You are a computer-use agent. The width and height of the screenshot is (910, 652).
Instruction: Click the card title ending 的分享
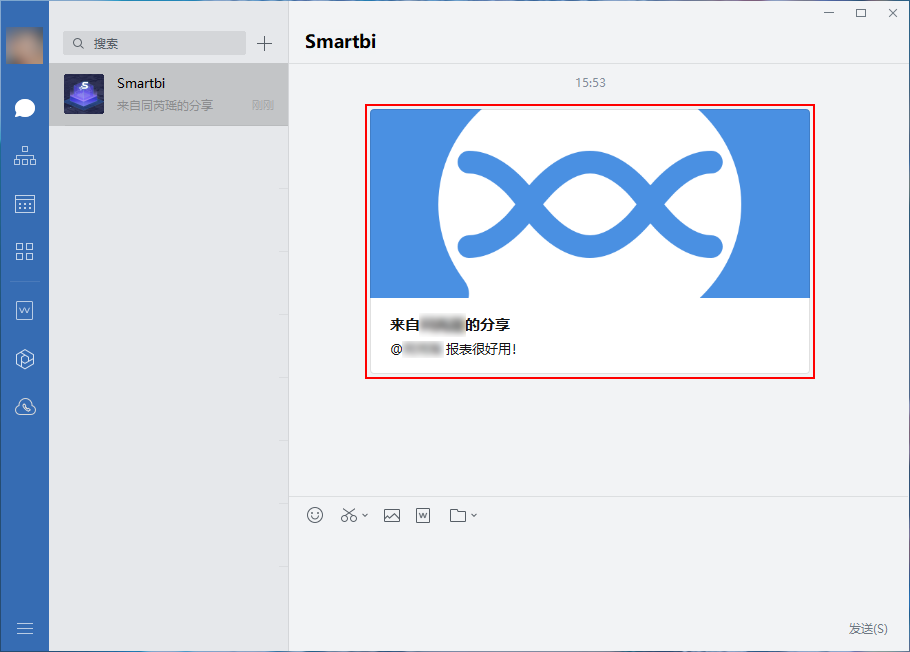pos(450,325)
